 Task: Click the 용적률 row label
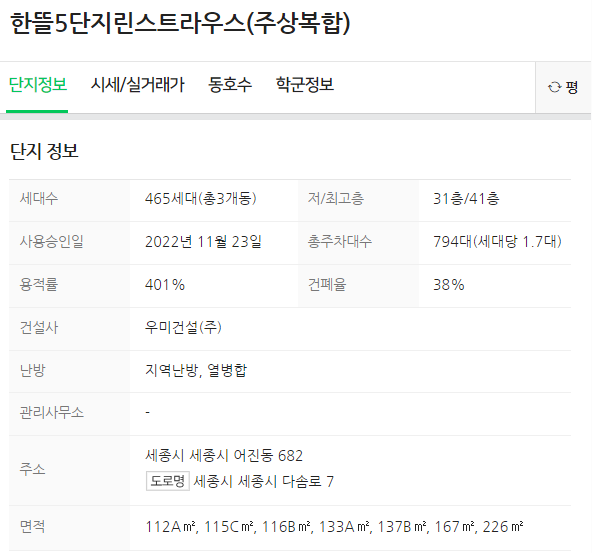click(39, 285)
